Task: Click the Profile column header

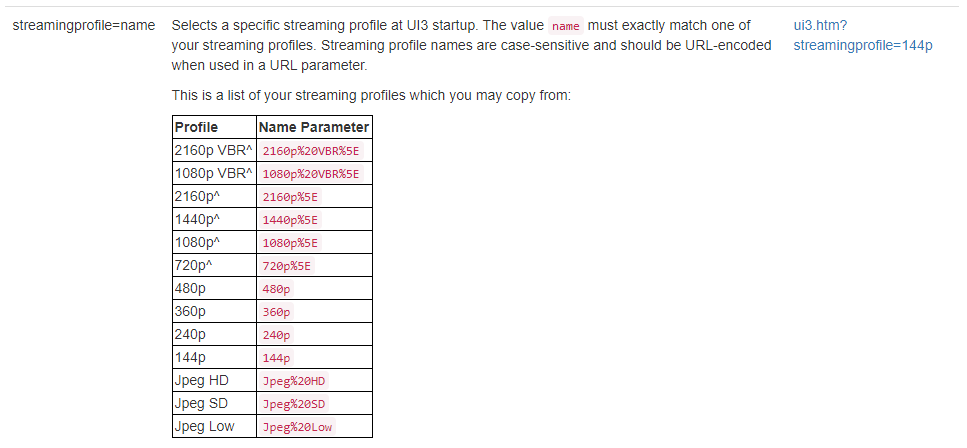Action: 196,127
